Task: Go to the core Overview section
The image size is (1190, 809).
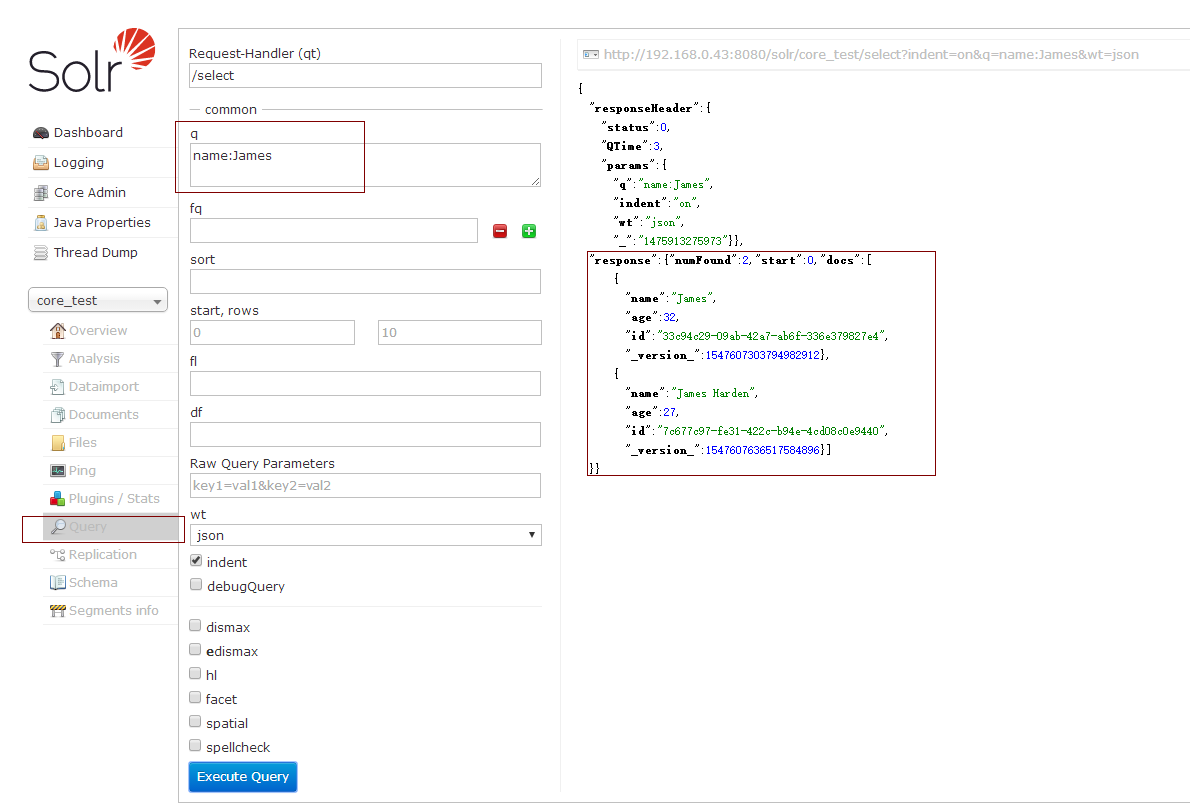Action: coord(98,331)
